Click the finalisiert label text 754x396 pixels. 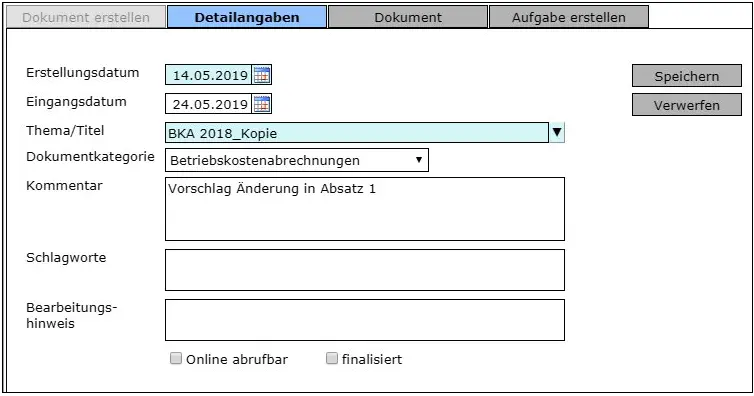pyautogui.click(x=372, y=359)
